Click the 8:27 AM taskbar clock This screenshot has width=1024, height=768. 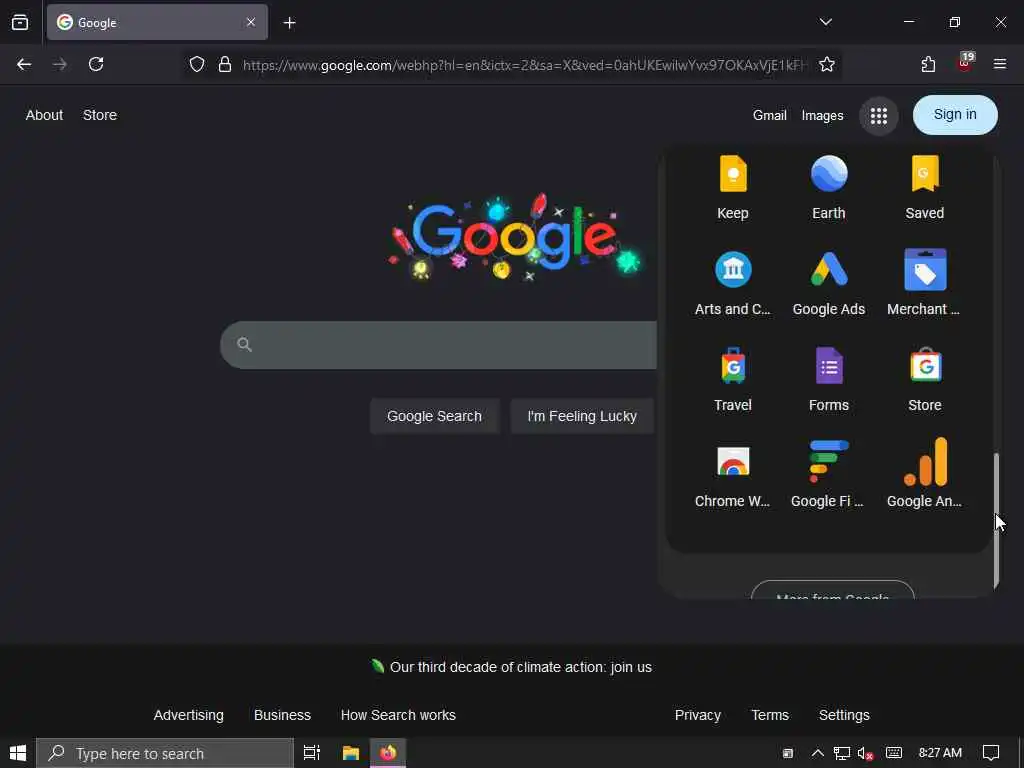pyautogui.click(x=940, y=753)
